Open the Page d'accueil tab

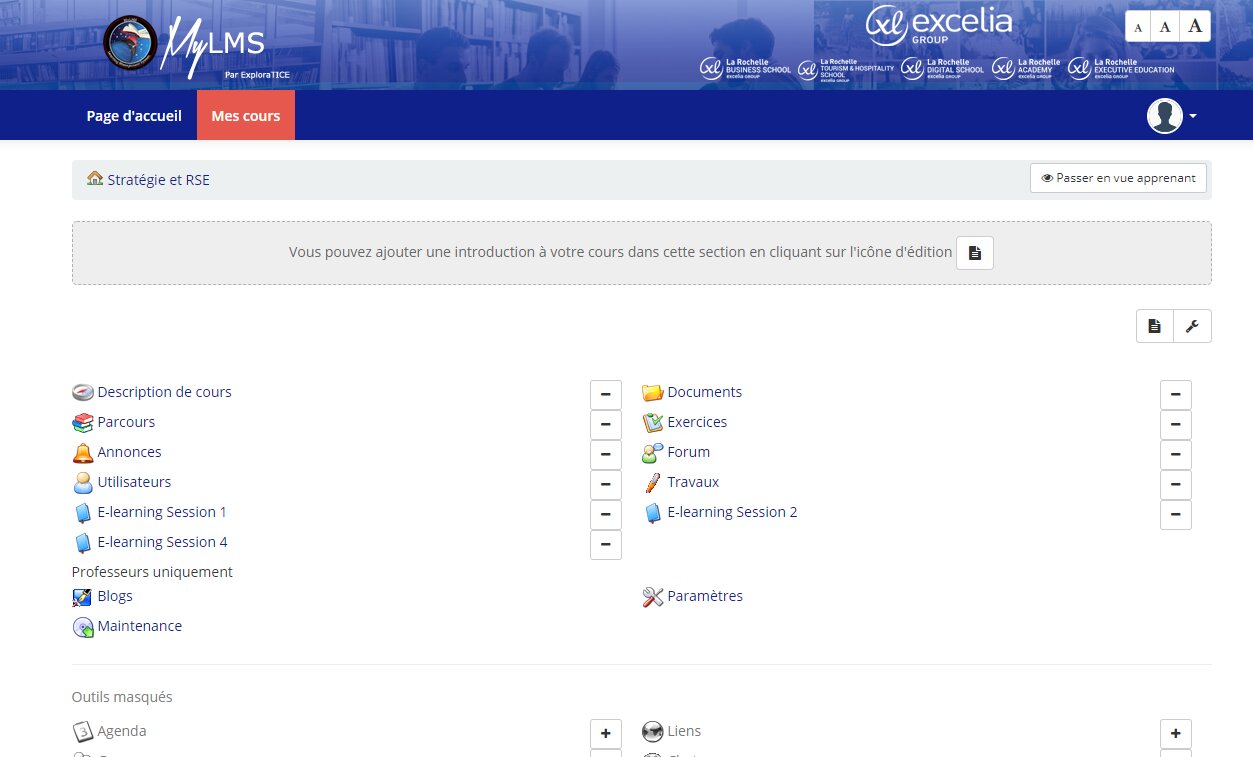point(134,116)
